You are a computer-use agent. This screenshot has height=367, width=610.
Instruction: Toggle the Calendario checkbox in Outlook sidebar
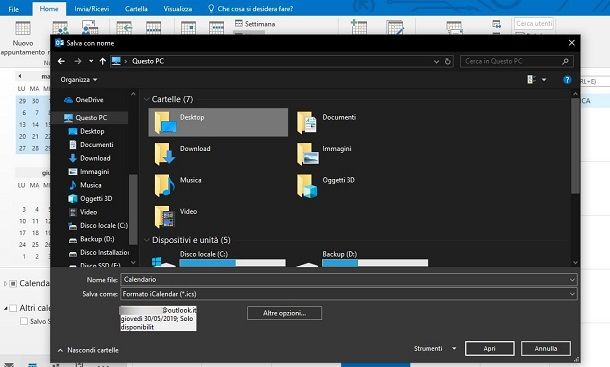click(x=13, y=283)
